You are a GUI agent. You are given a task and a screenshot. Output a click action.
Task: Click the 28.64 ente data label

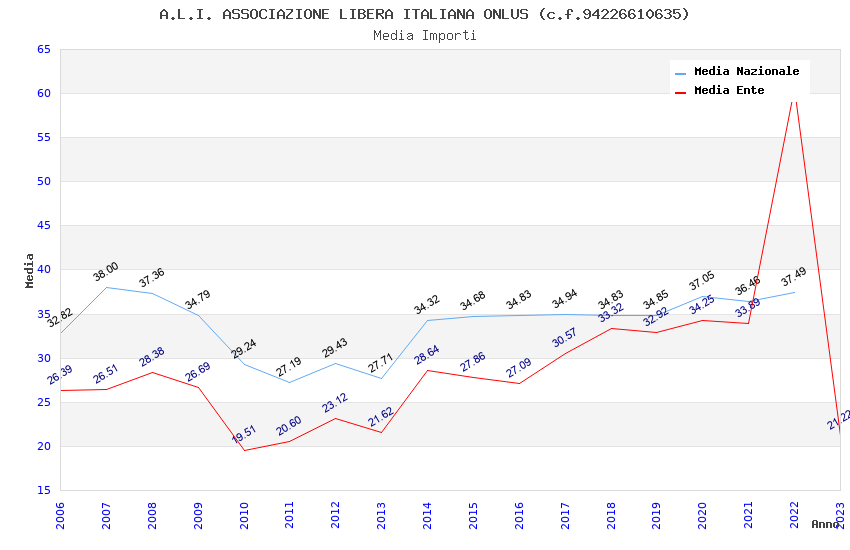427,355
